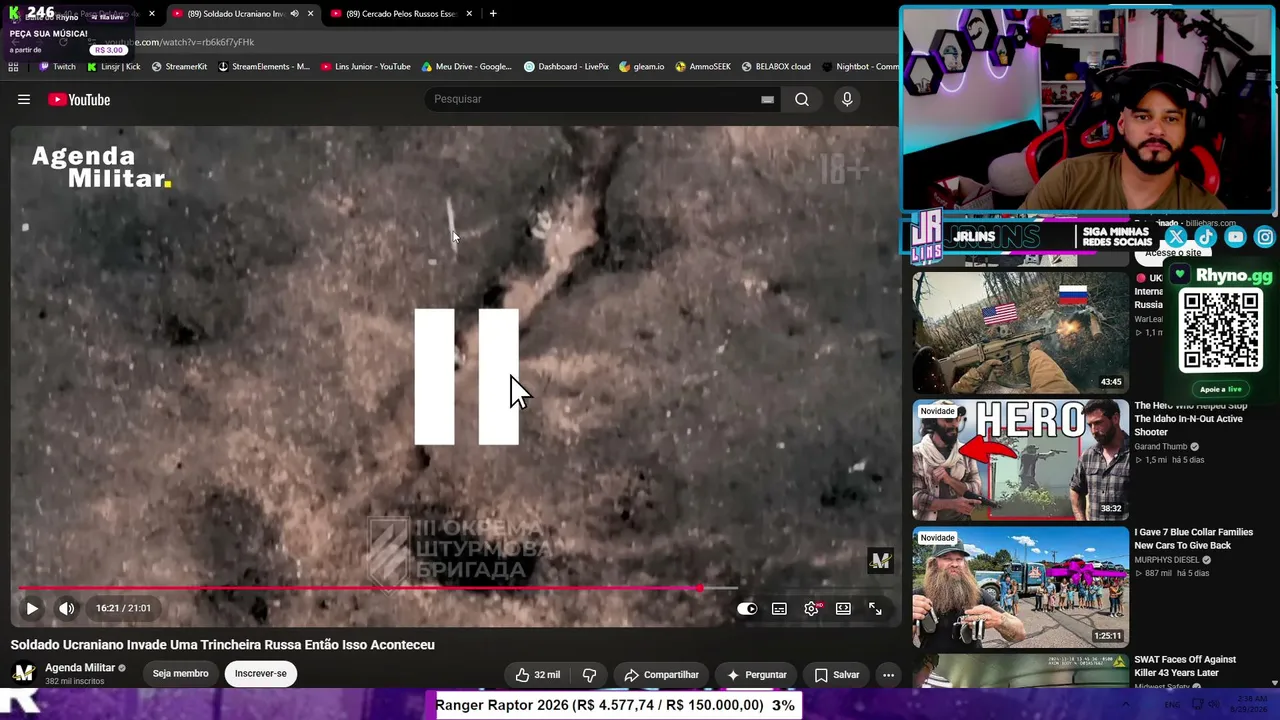Mute the Soldado Ucraniano tab audio icon

(x=294, y=14)
